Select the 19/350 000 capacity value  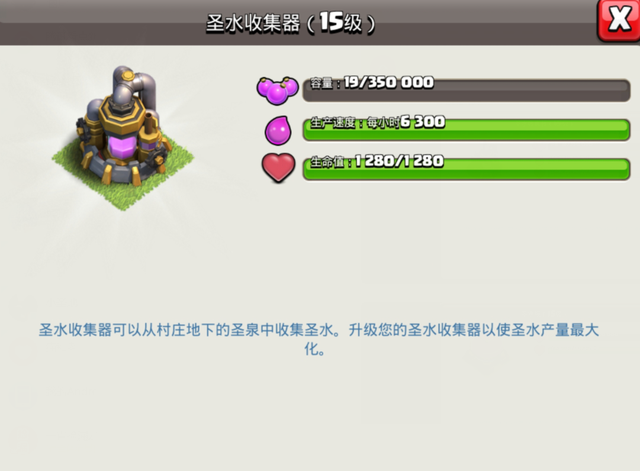[389, 82]
